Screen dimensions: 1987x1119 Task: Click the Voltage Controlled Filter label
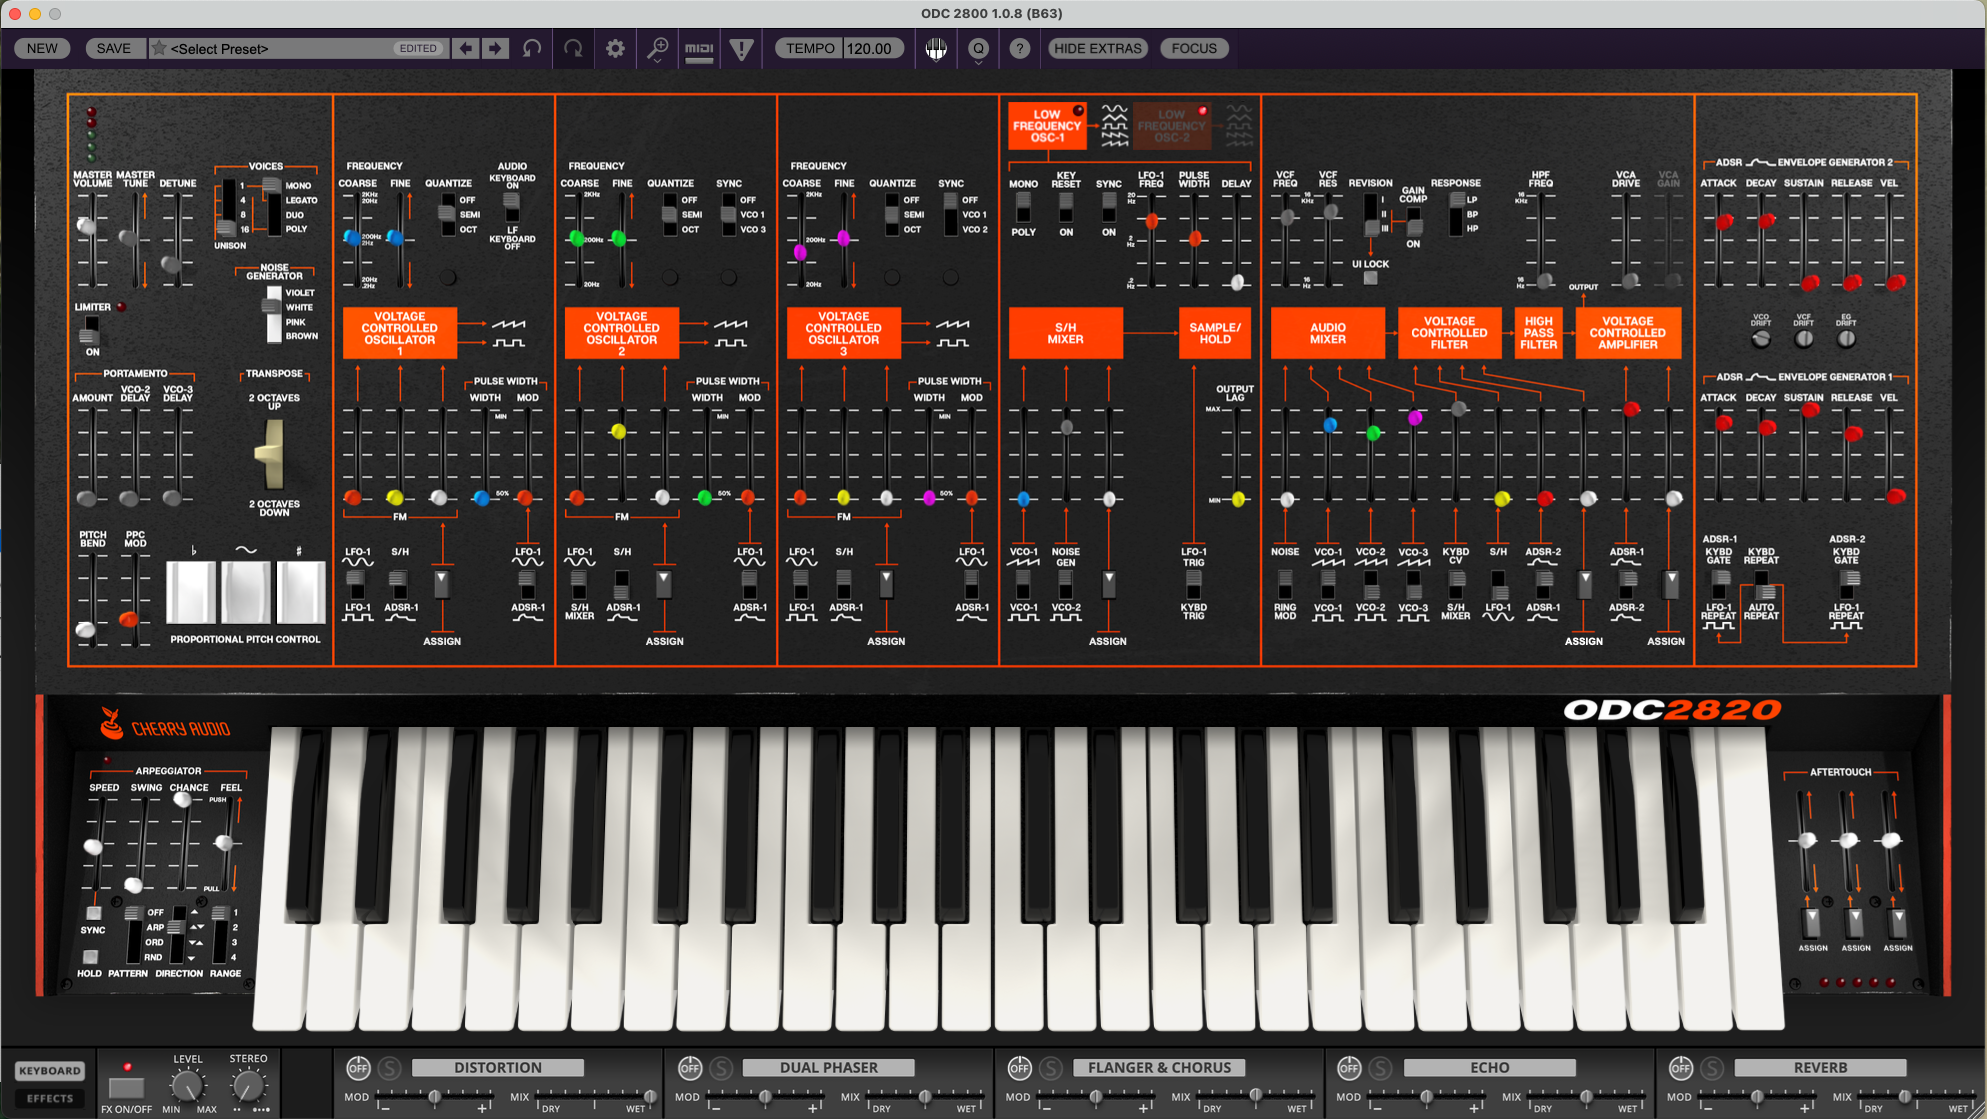[x=1449, y=333]
